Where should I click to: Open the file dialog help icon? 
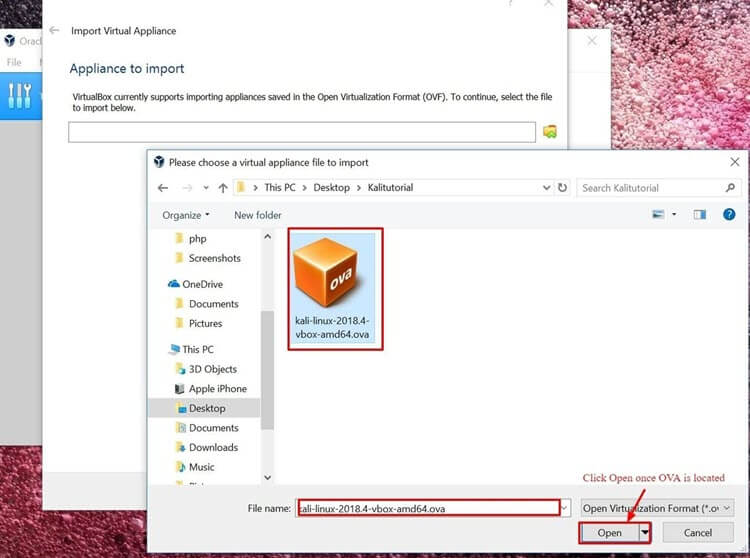click(729, 214)
